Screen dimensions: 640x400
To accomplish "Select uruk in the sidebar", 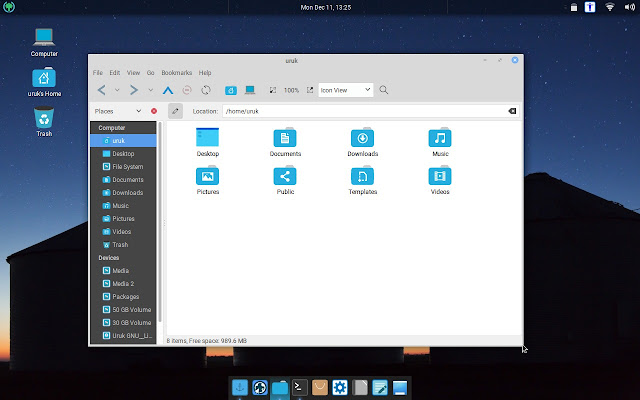I will (123, 140).
